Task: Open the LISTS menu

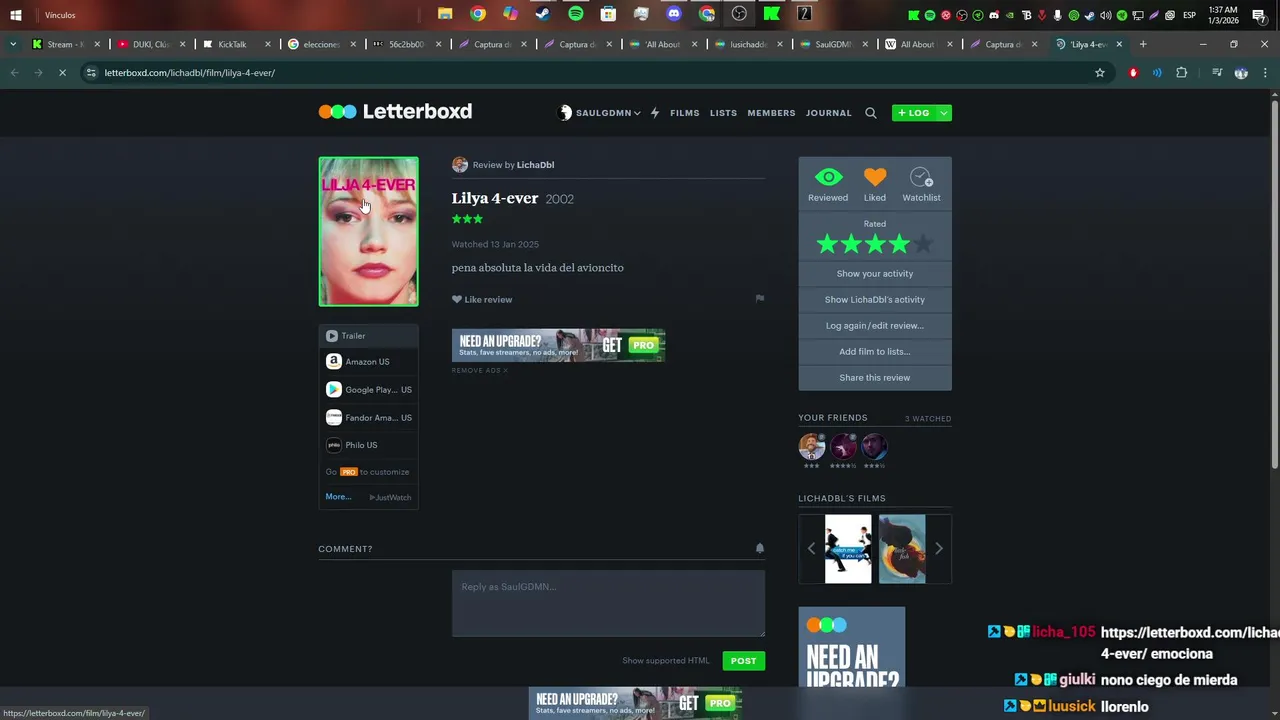Action: pyautogui.click(x=723, y=113)
